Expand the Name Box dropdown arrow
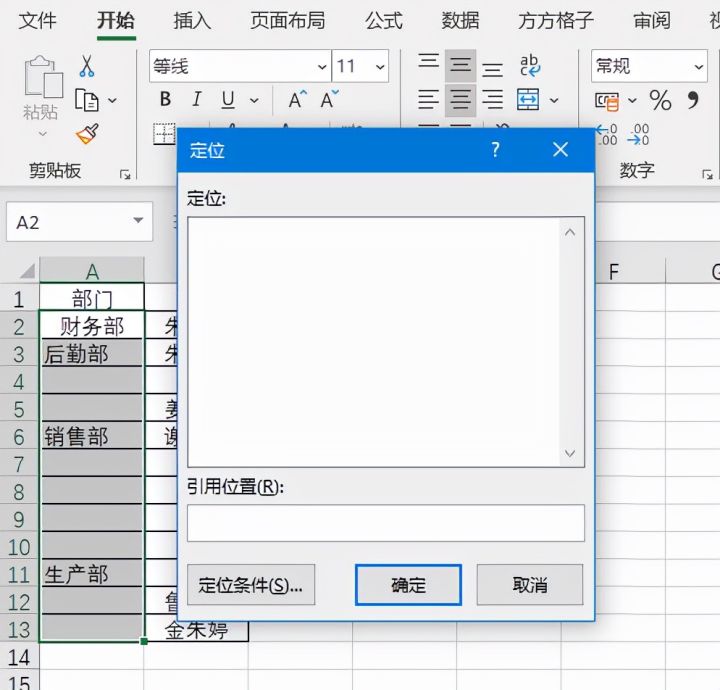The width and height of the screenshot is (720, 690). tap(138, 220)
